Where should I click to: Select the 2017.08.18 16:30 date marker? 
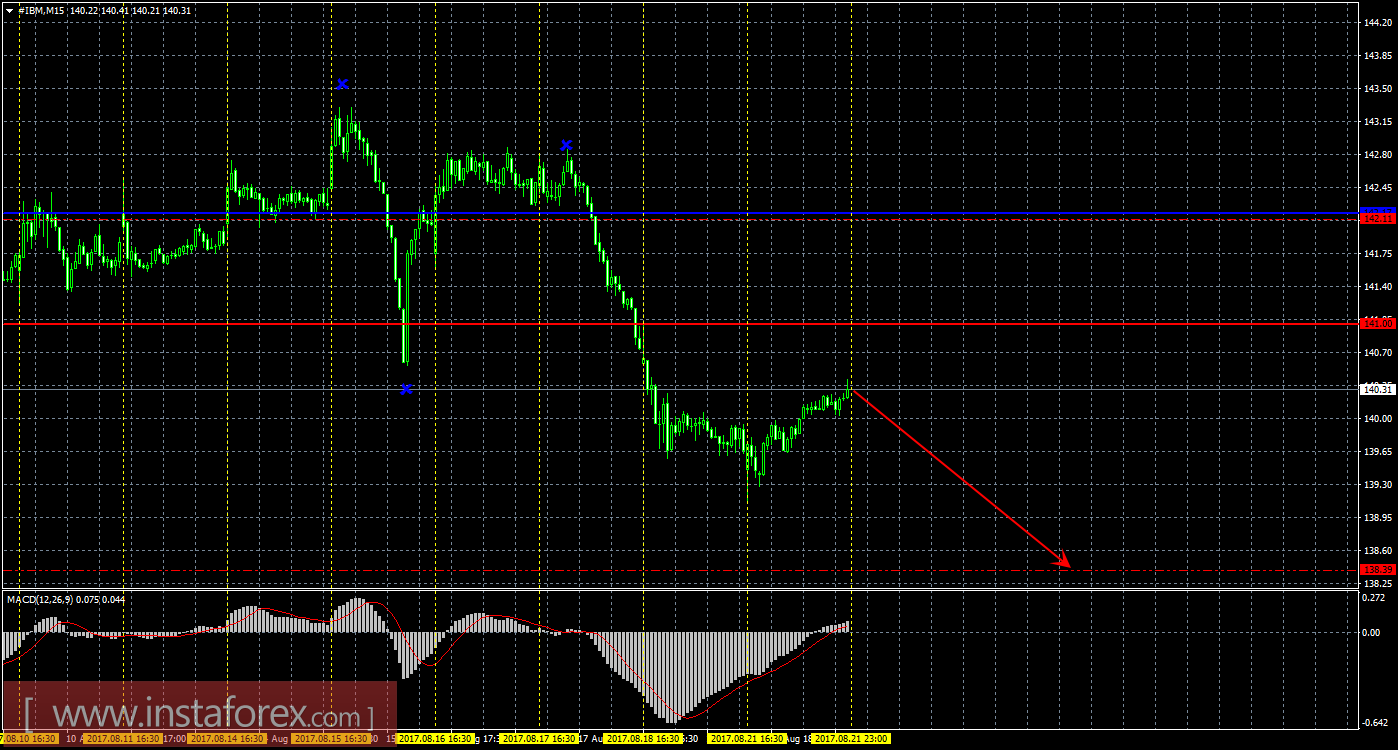pos(644,739)
